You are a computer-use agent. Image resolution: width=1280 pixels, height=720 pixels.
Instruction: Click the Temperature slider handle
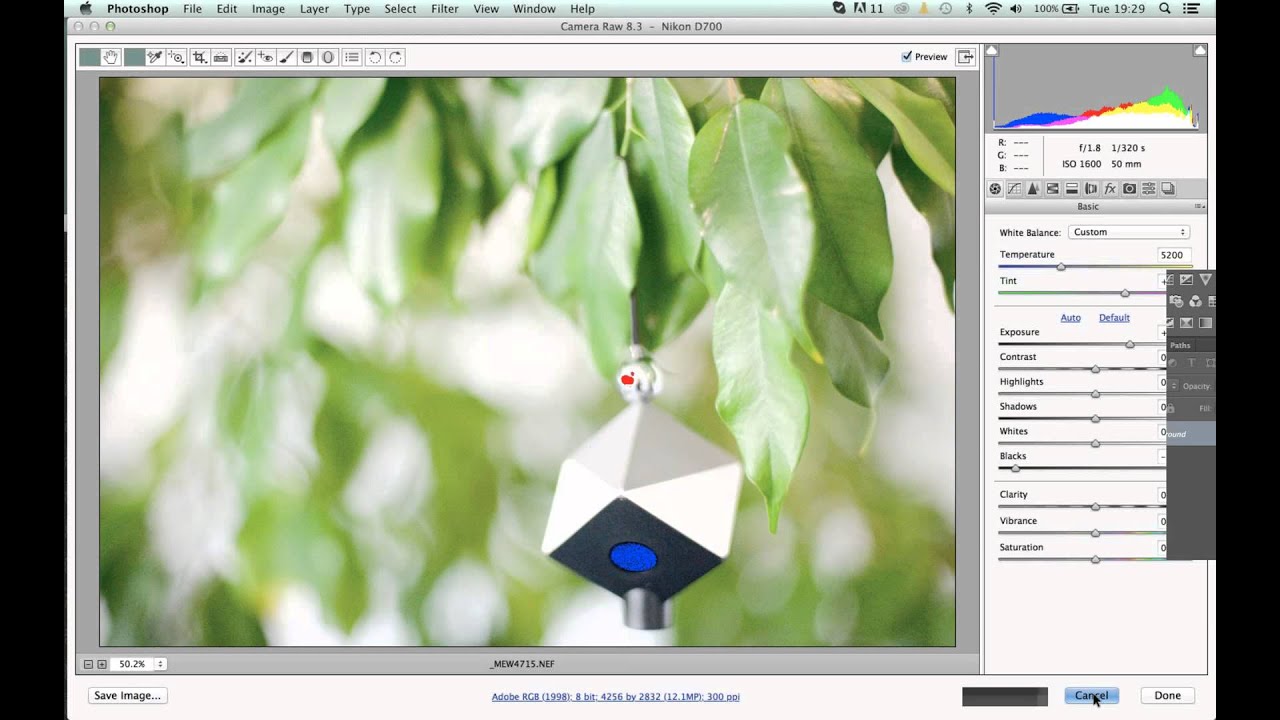[1061, 267]
